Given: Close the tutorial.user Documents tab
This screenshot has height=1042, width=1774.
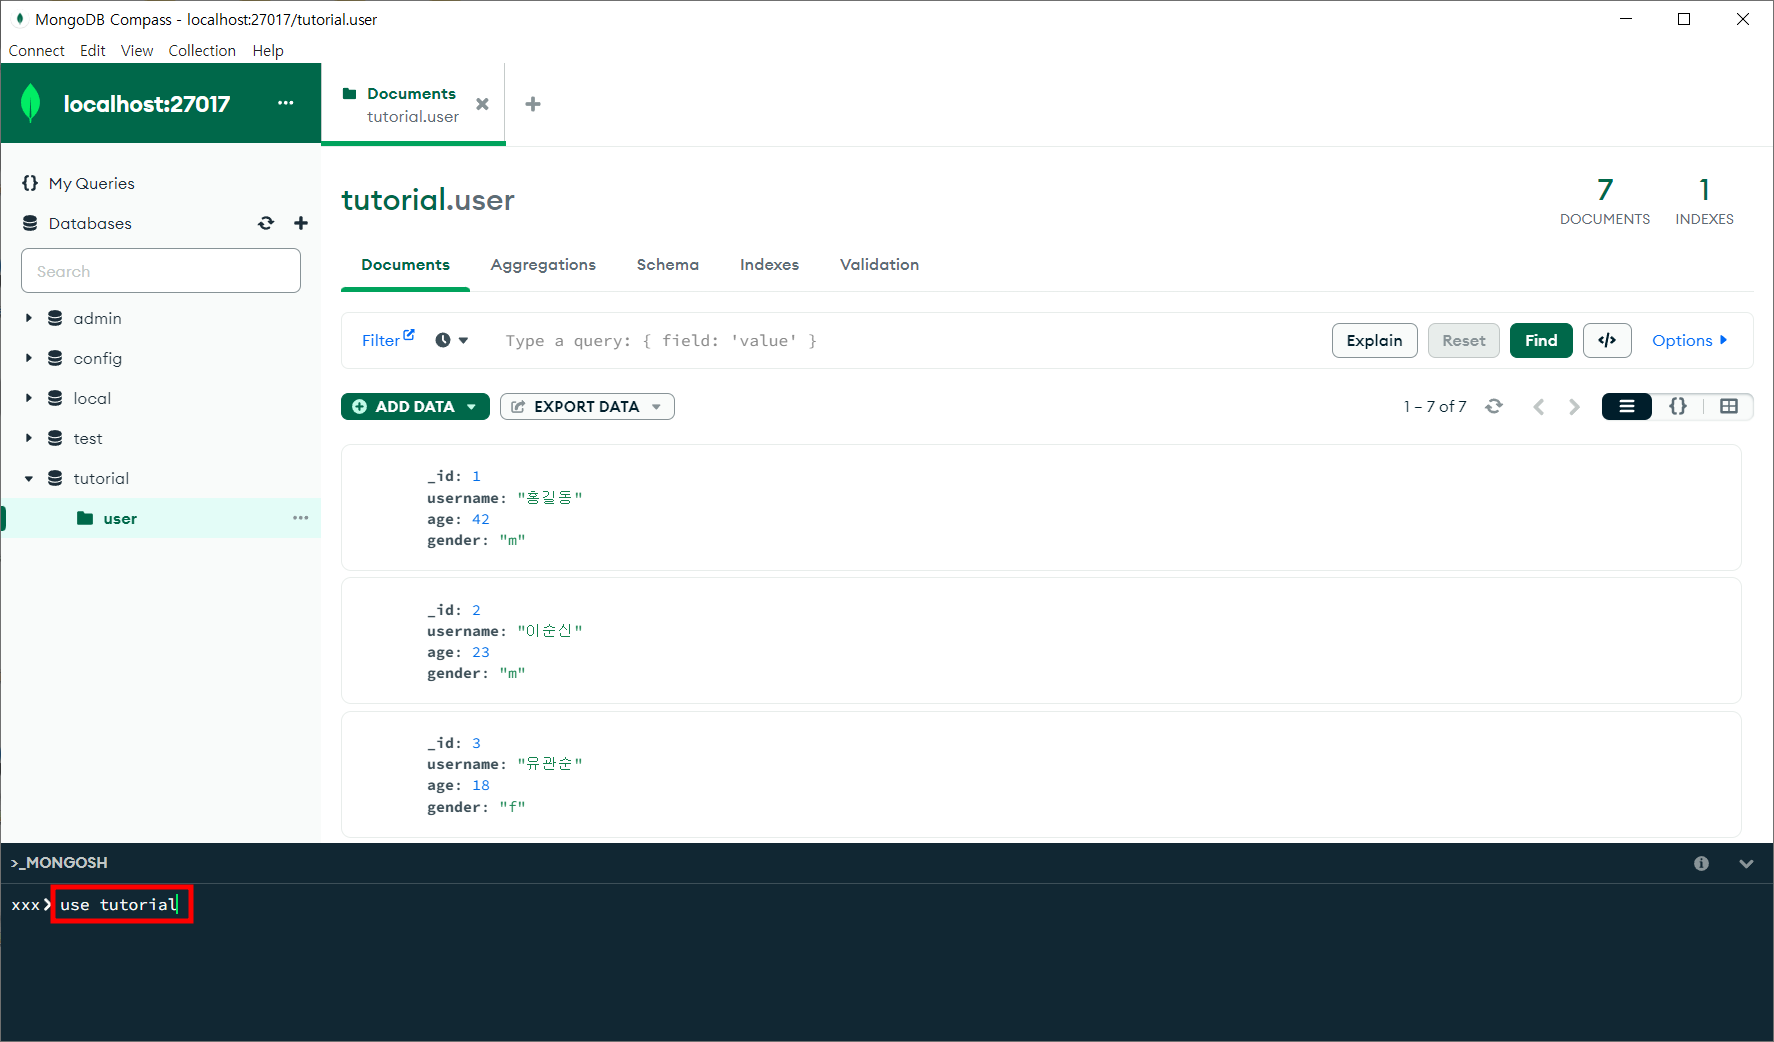Looking at the screenshot, I should (482, 104).
